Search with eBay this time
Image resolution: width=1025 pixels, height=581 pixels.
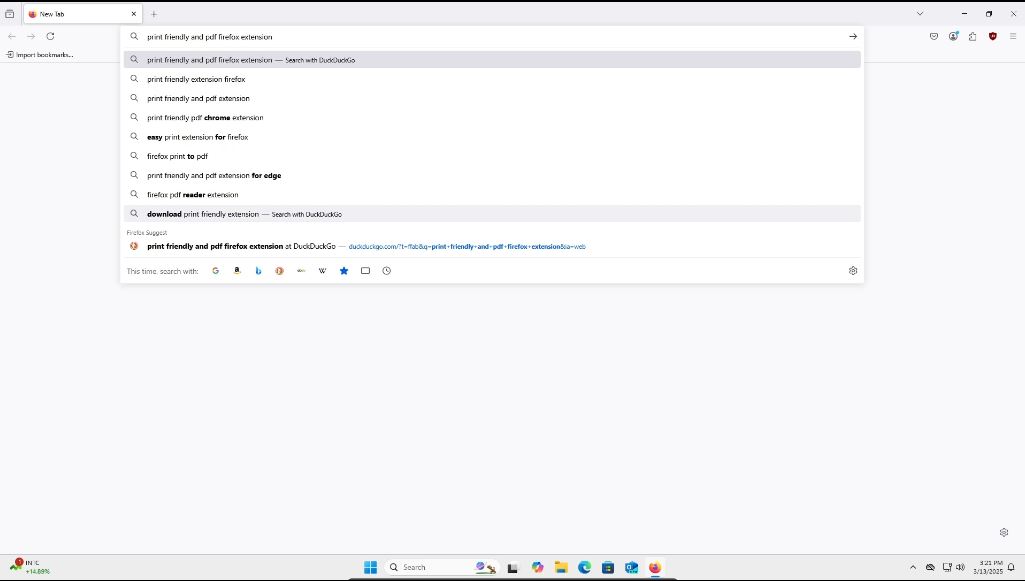(x=301, y=271)
